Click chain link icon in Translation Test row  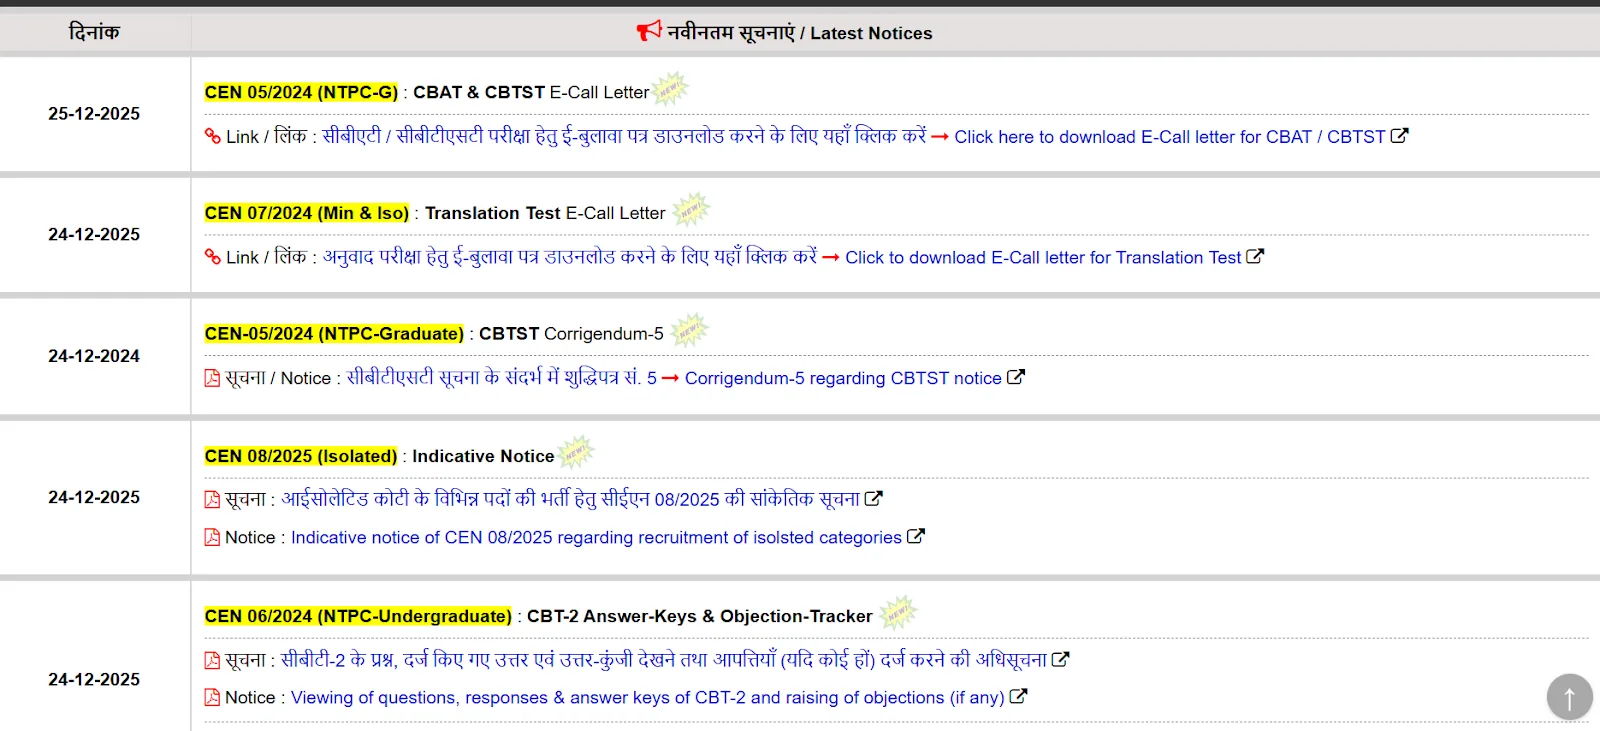[212, 257]
